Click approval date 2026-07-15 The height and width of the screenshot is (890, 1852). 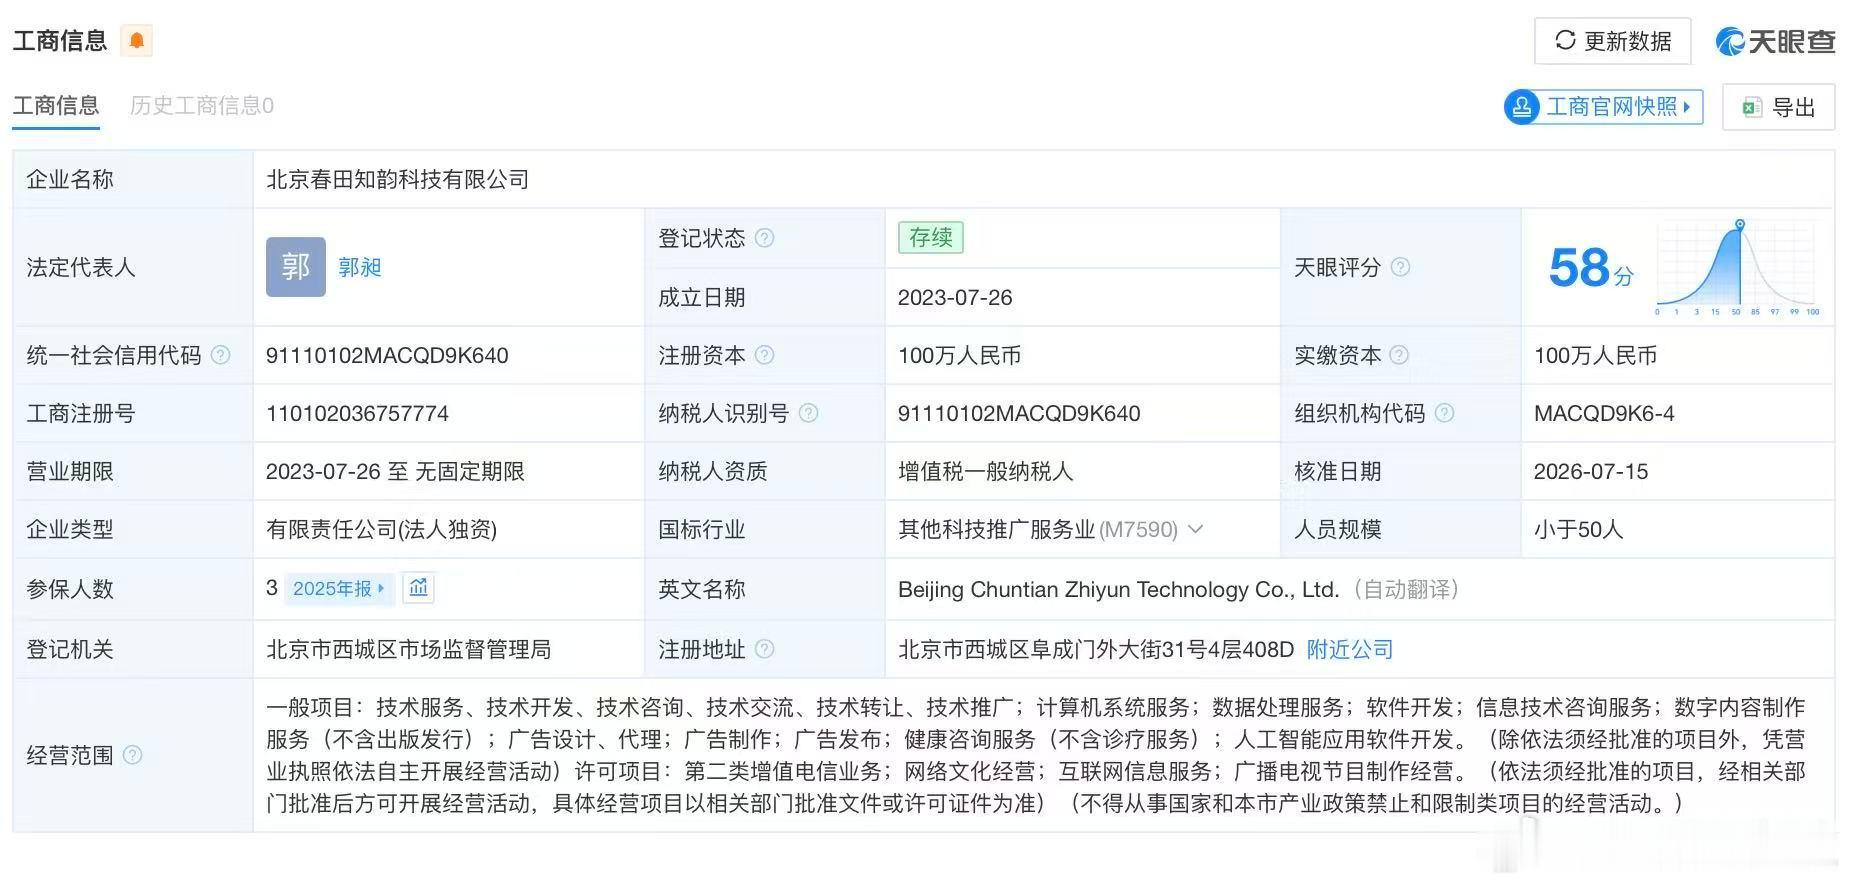pos(1591,471)
